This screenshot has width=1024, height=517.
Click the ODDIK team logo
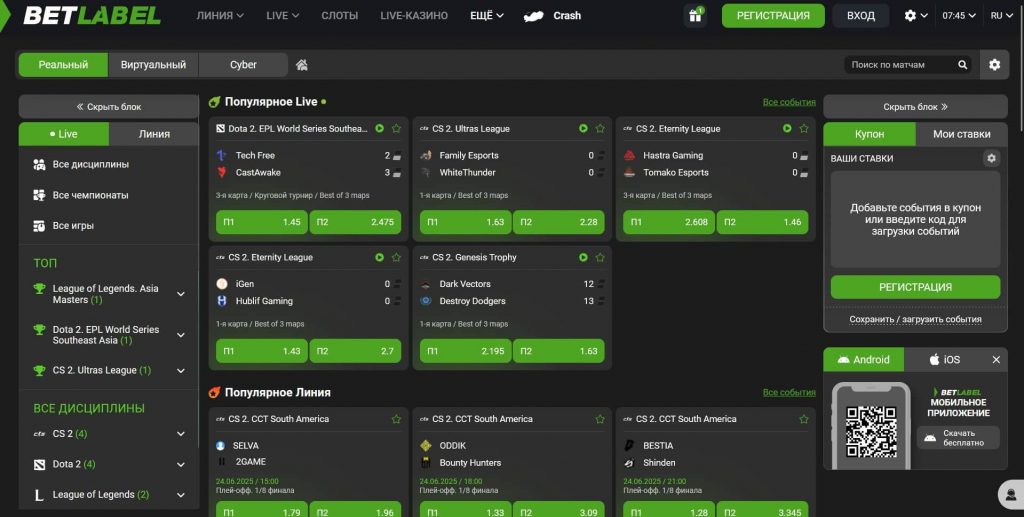426,446
